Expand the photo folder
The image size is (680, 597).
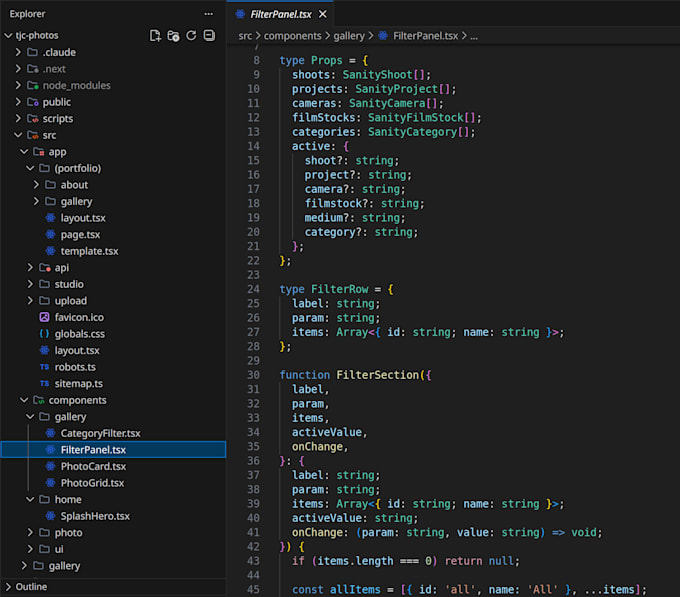click(30, 532)
